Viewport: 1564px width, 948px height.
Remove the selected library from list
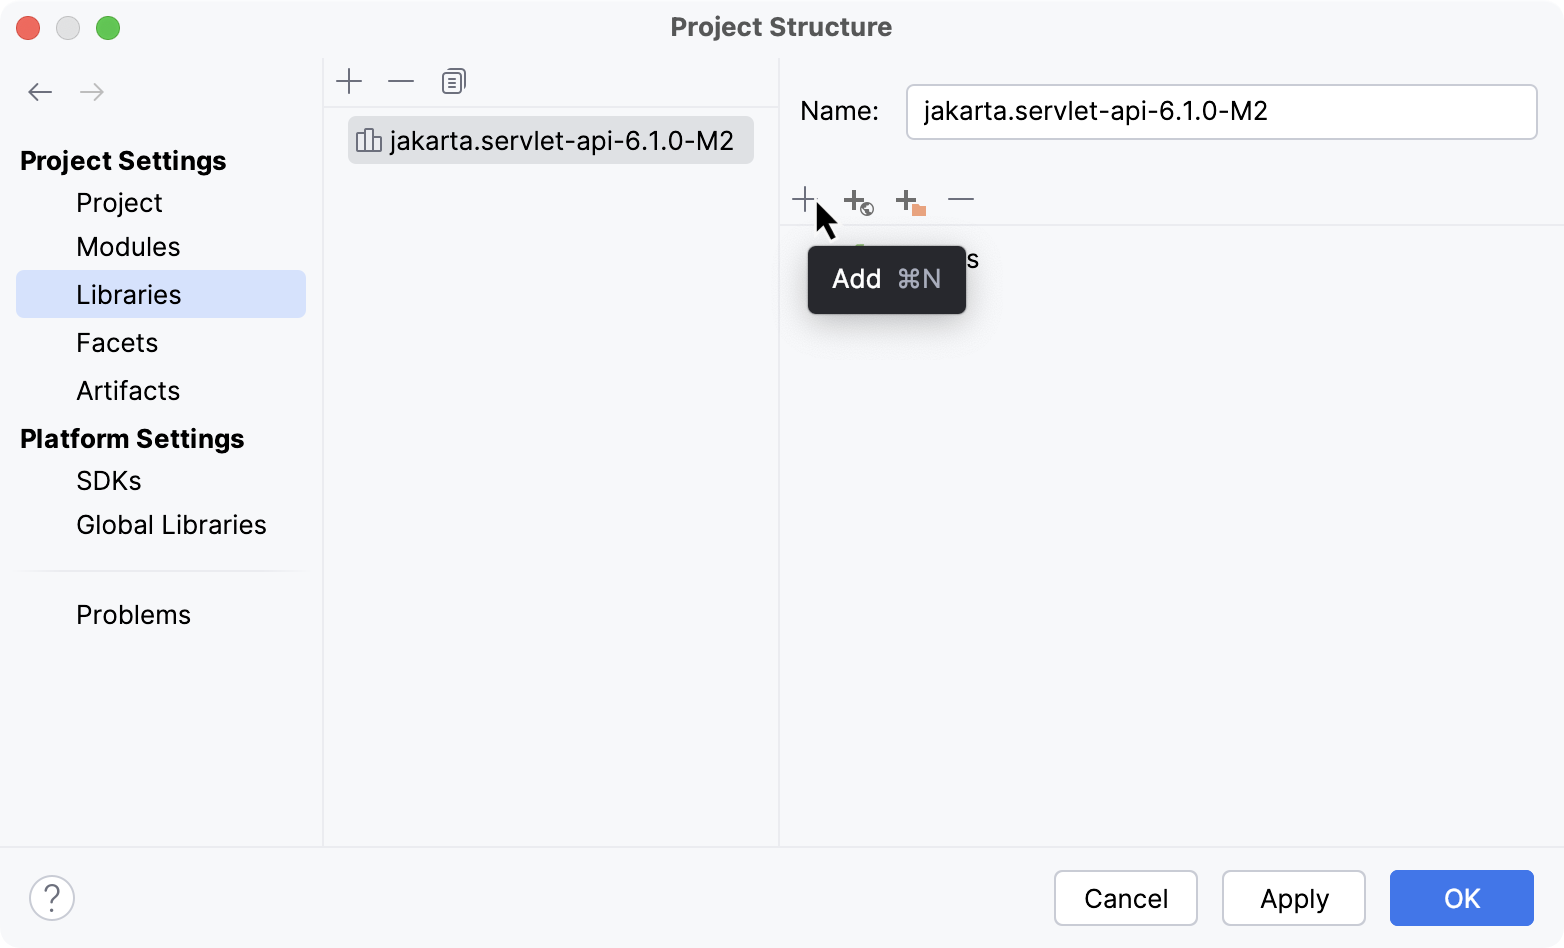pyautogui.click(x=401, y=82)
